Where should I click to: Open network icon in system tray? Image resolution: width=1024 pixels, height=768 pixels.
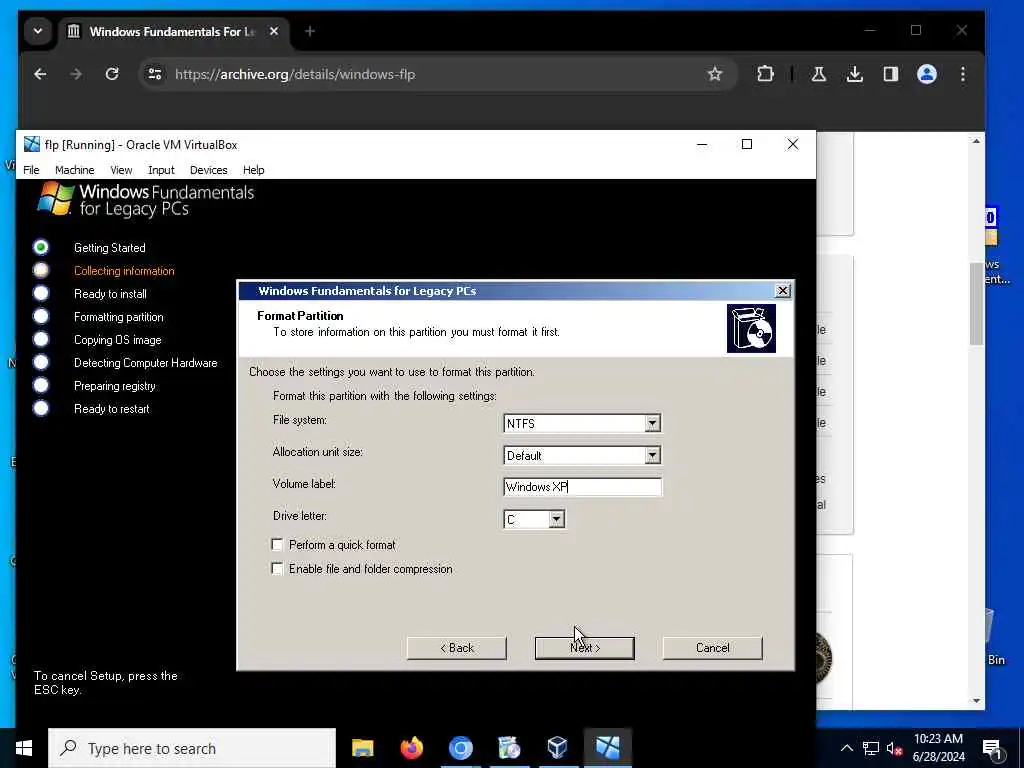871,748
